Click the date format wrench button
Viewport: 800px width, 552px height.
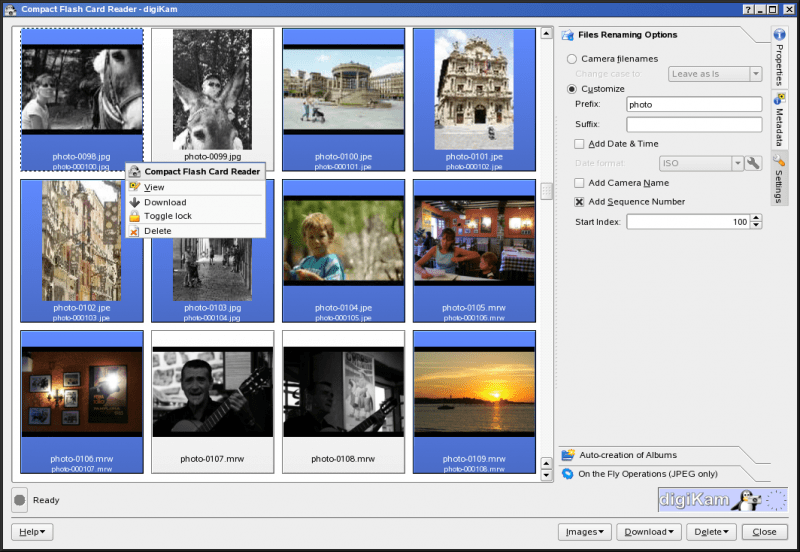click(753, 163)
